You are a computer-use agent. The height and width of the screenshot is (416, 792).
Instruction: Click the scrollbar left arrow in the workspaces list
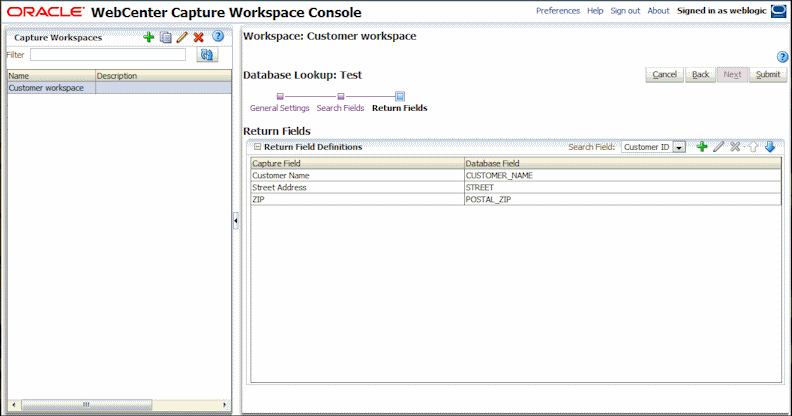click(14, 405)
